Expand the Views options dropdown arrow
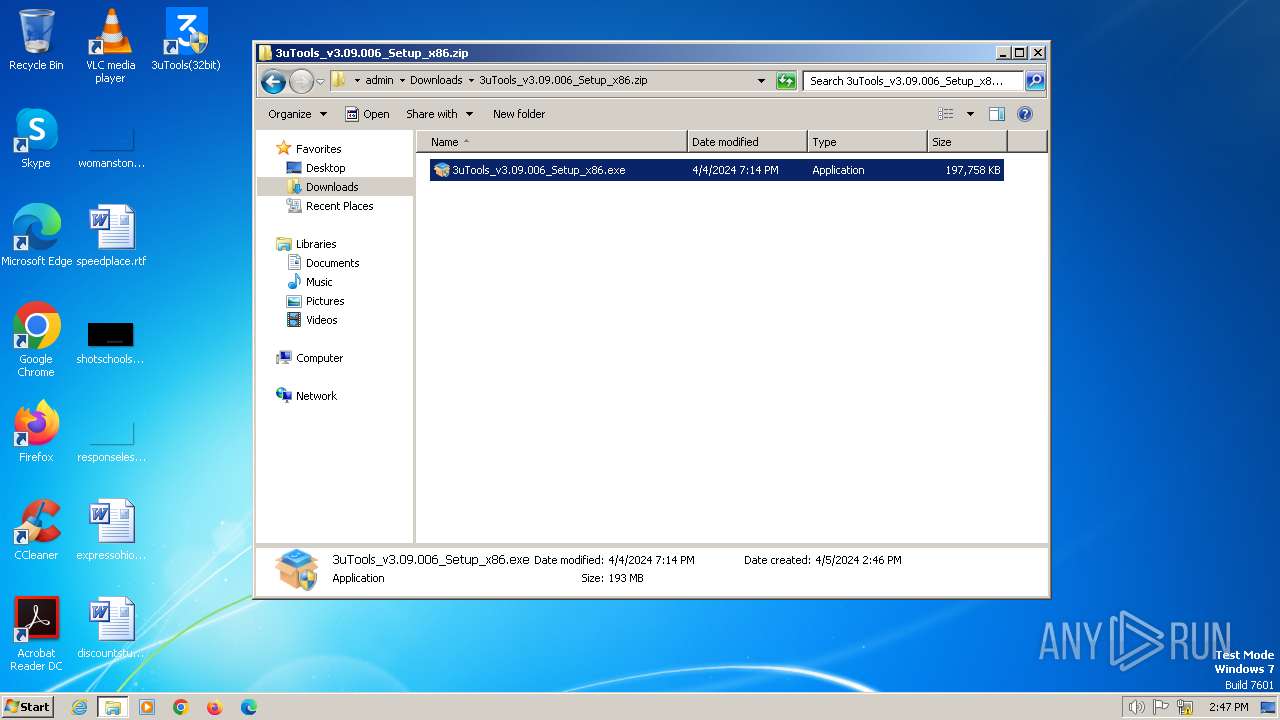This screenshot has width=1280, height=720. 969,114
